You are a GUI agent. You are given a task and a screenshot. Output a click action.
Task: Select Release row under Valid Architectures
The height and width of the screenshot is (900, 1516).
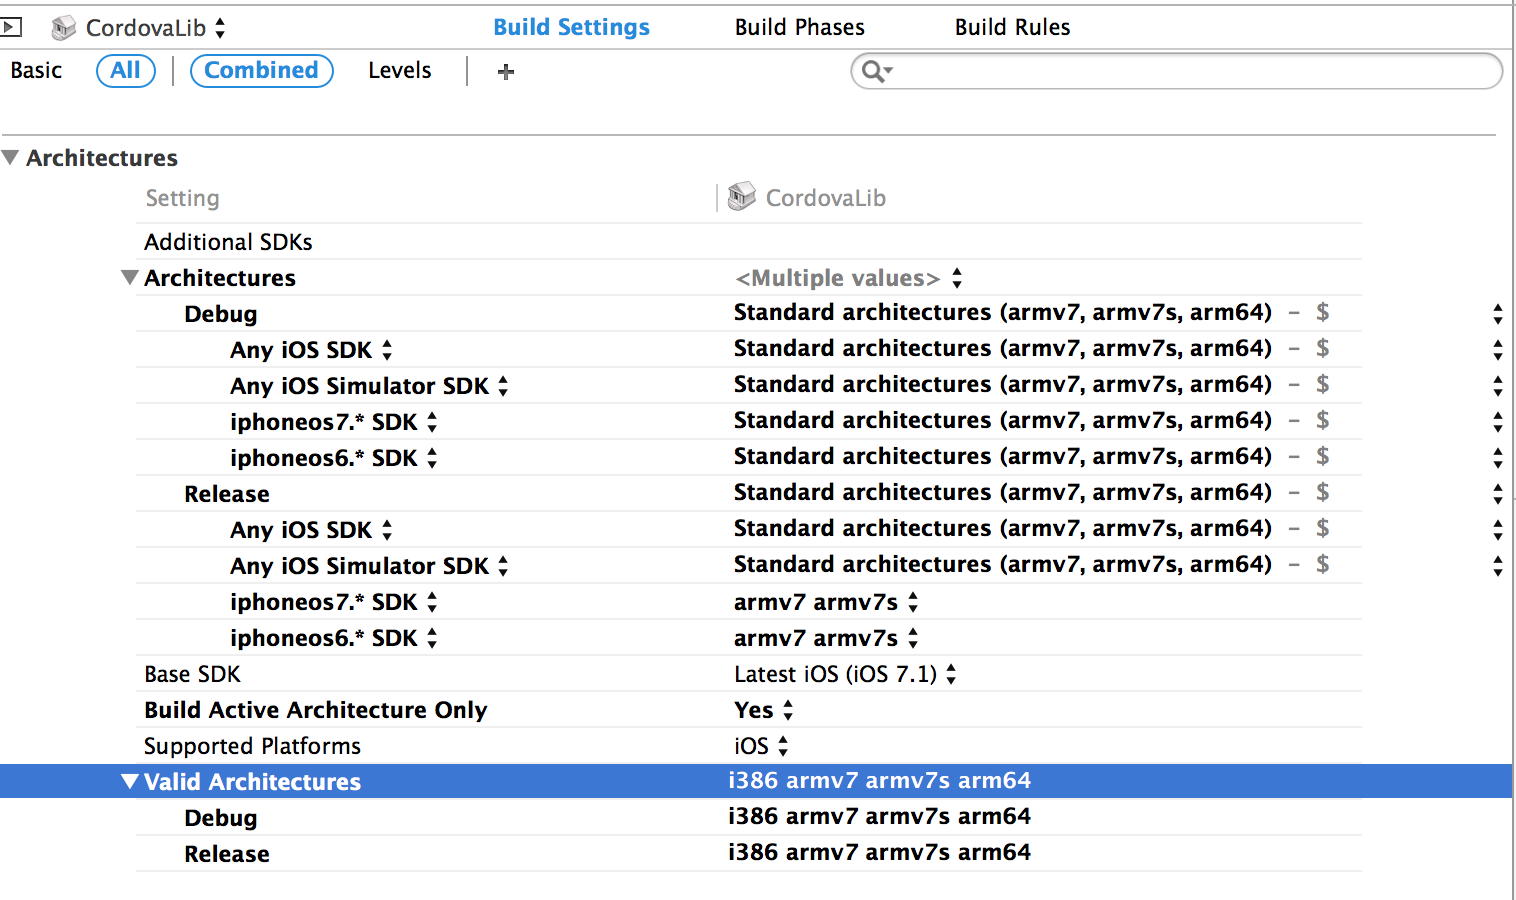coord(749,853)
